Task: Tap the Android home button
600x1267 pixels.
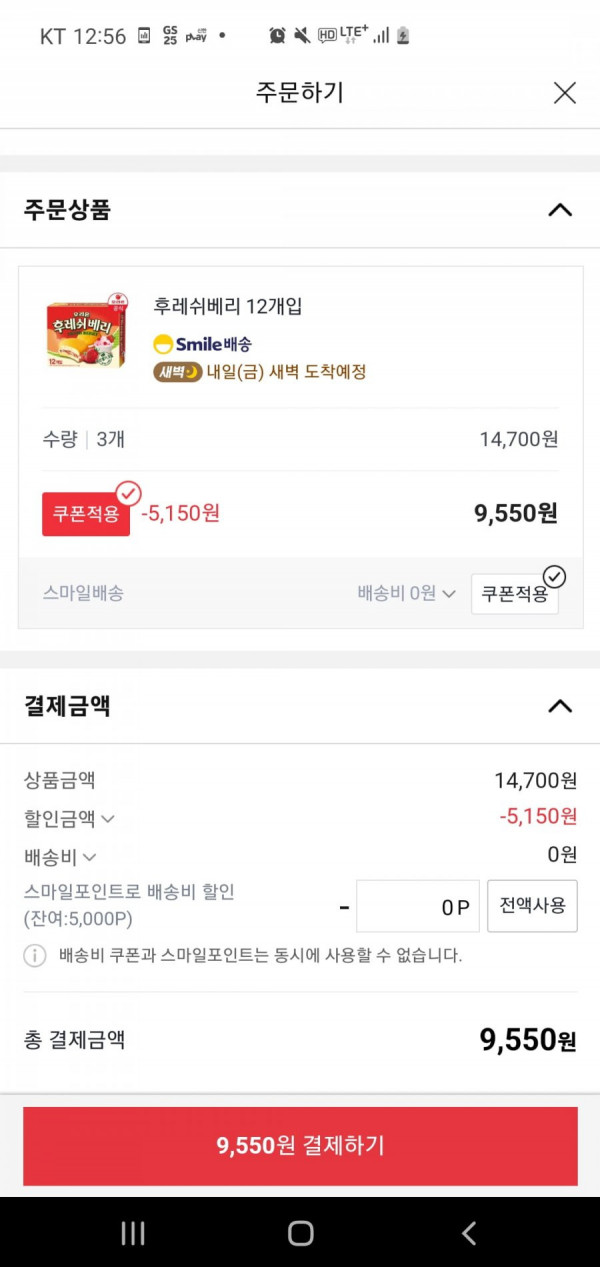Action: [301, 1233]
